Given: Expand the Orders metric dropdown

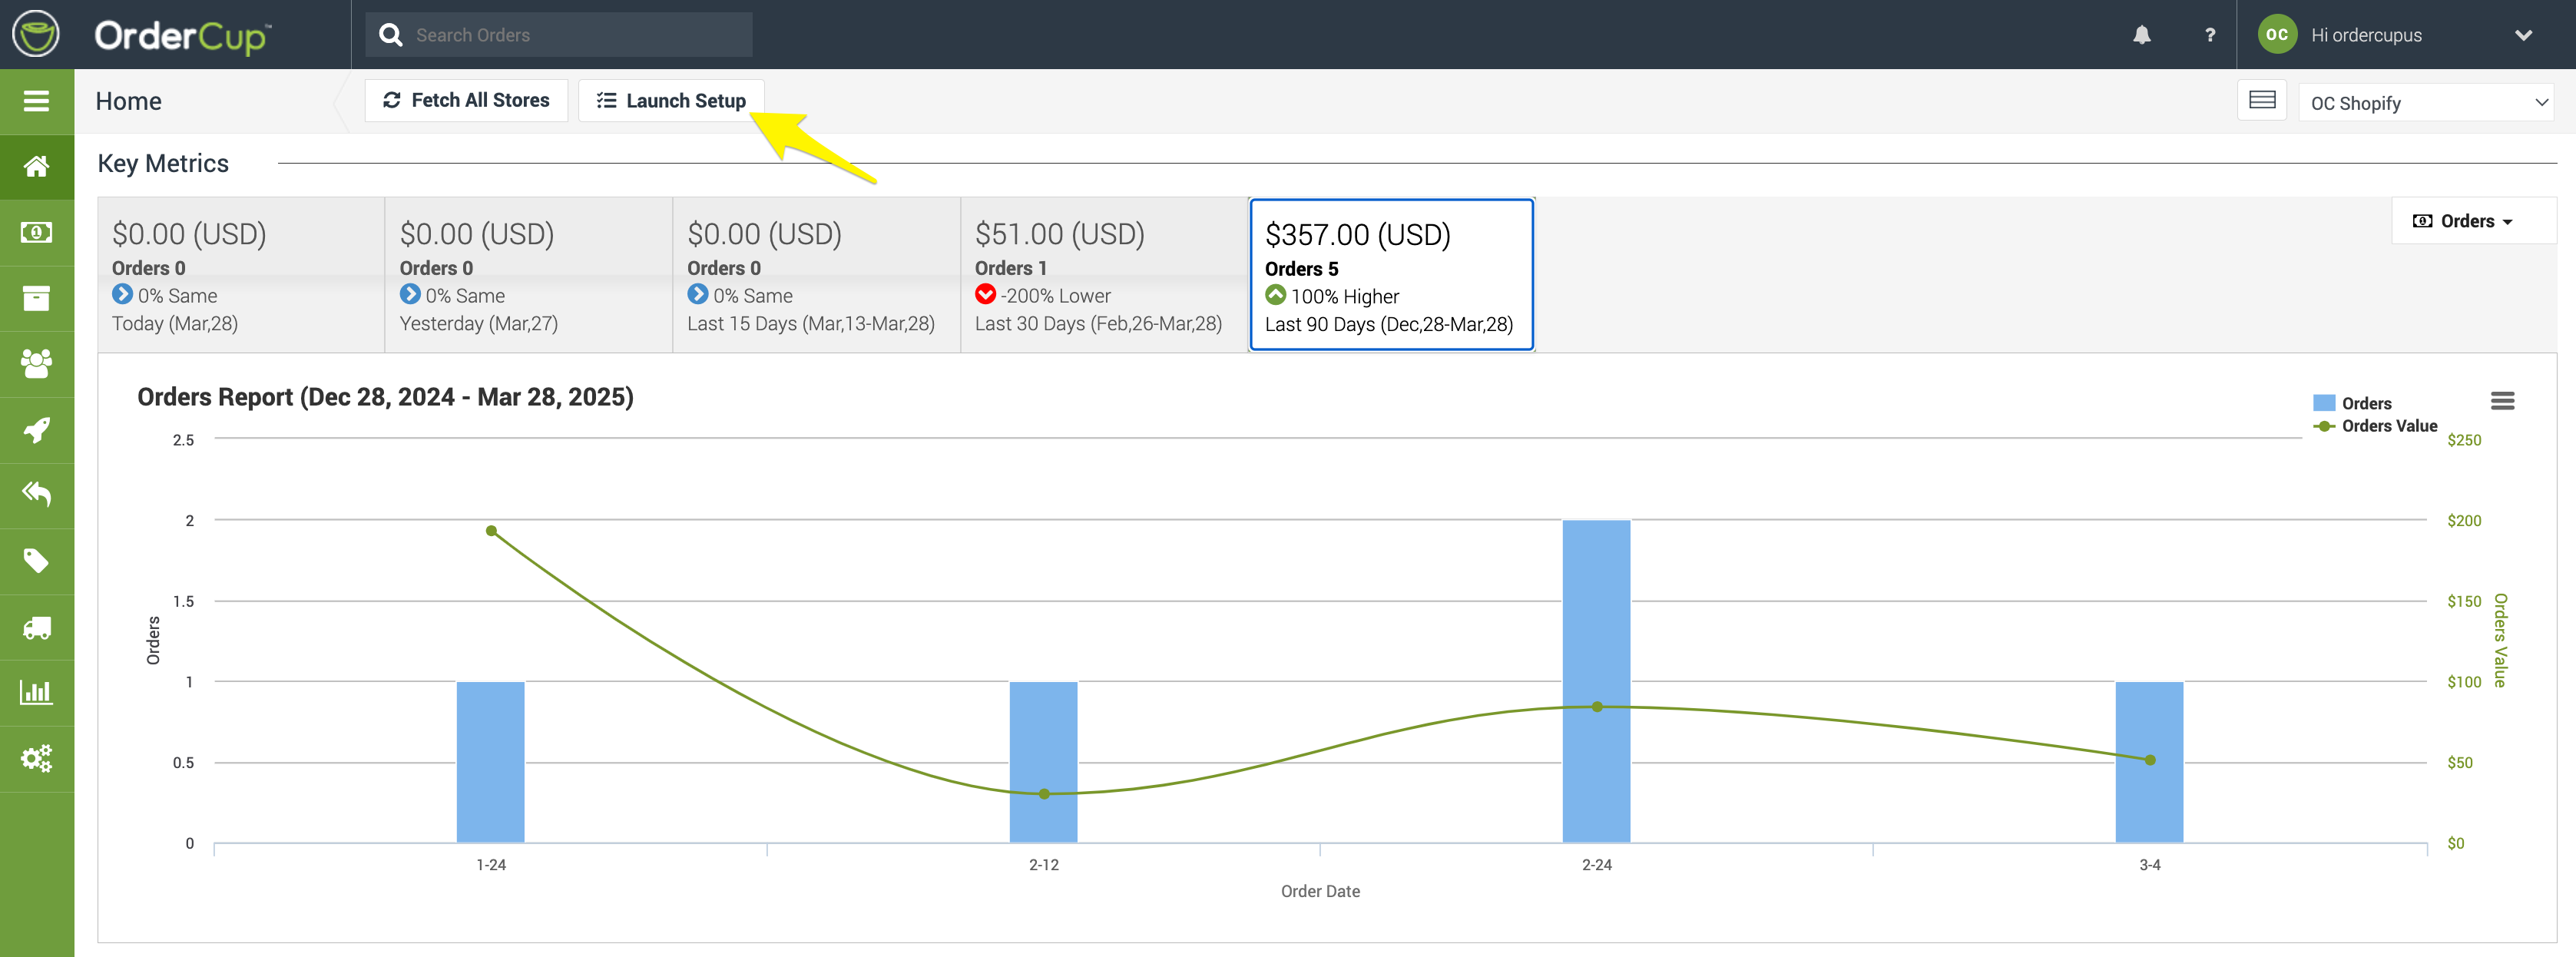Looking at the screenshot, I should tap(2463, 221).
